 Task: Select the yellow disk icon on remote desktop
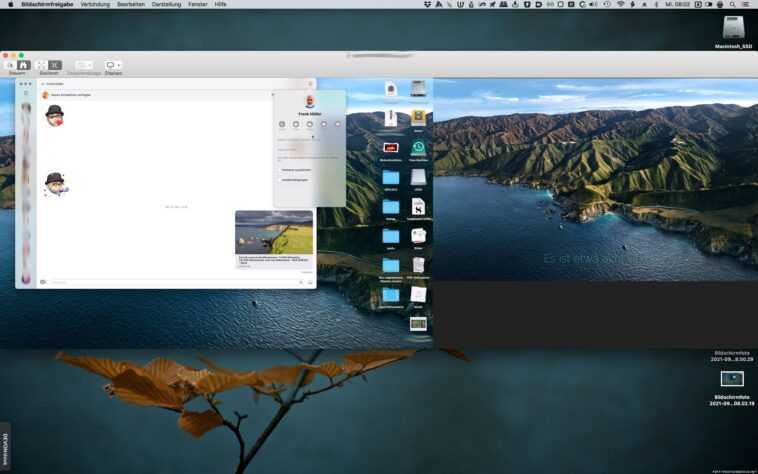tap(418, 118)
